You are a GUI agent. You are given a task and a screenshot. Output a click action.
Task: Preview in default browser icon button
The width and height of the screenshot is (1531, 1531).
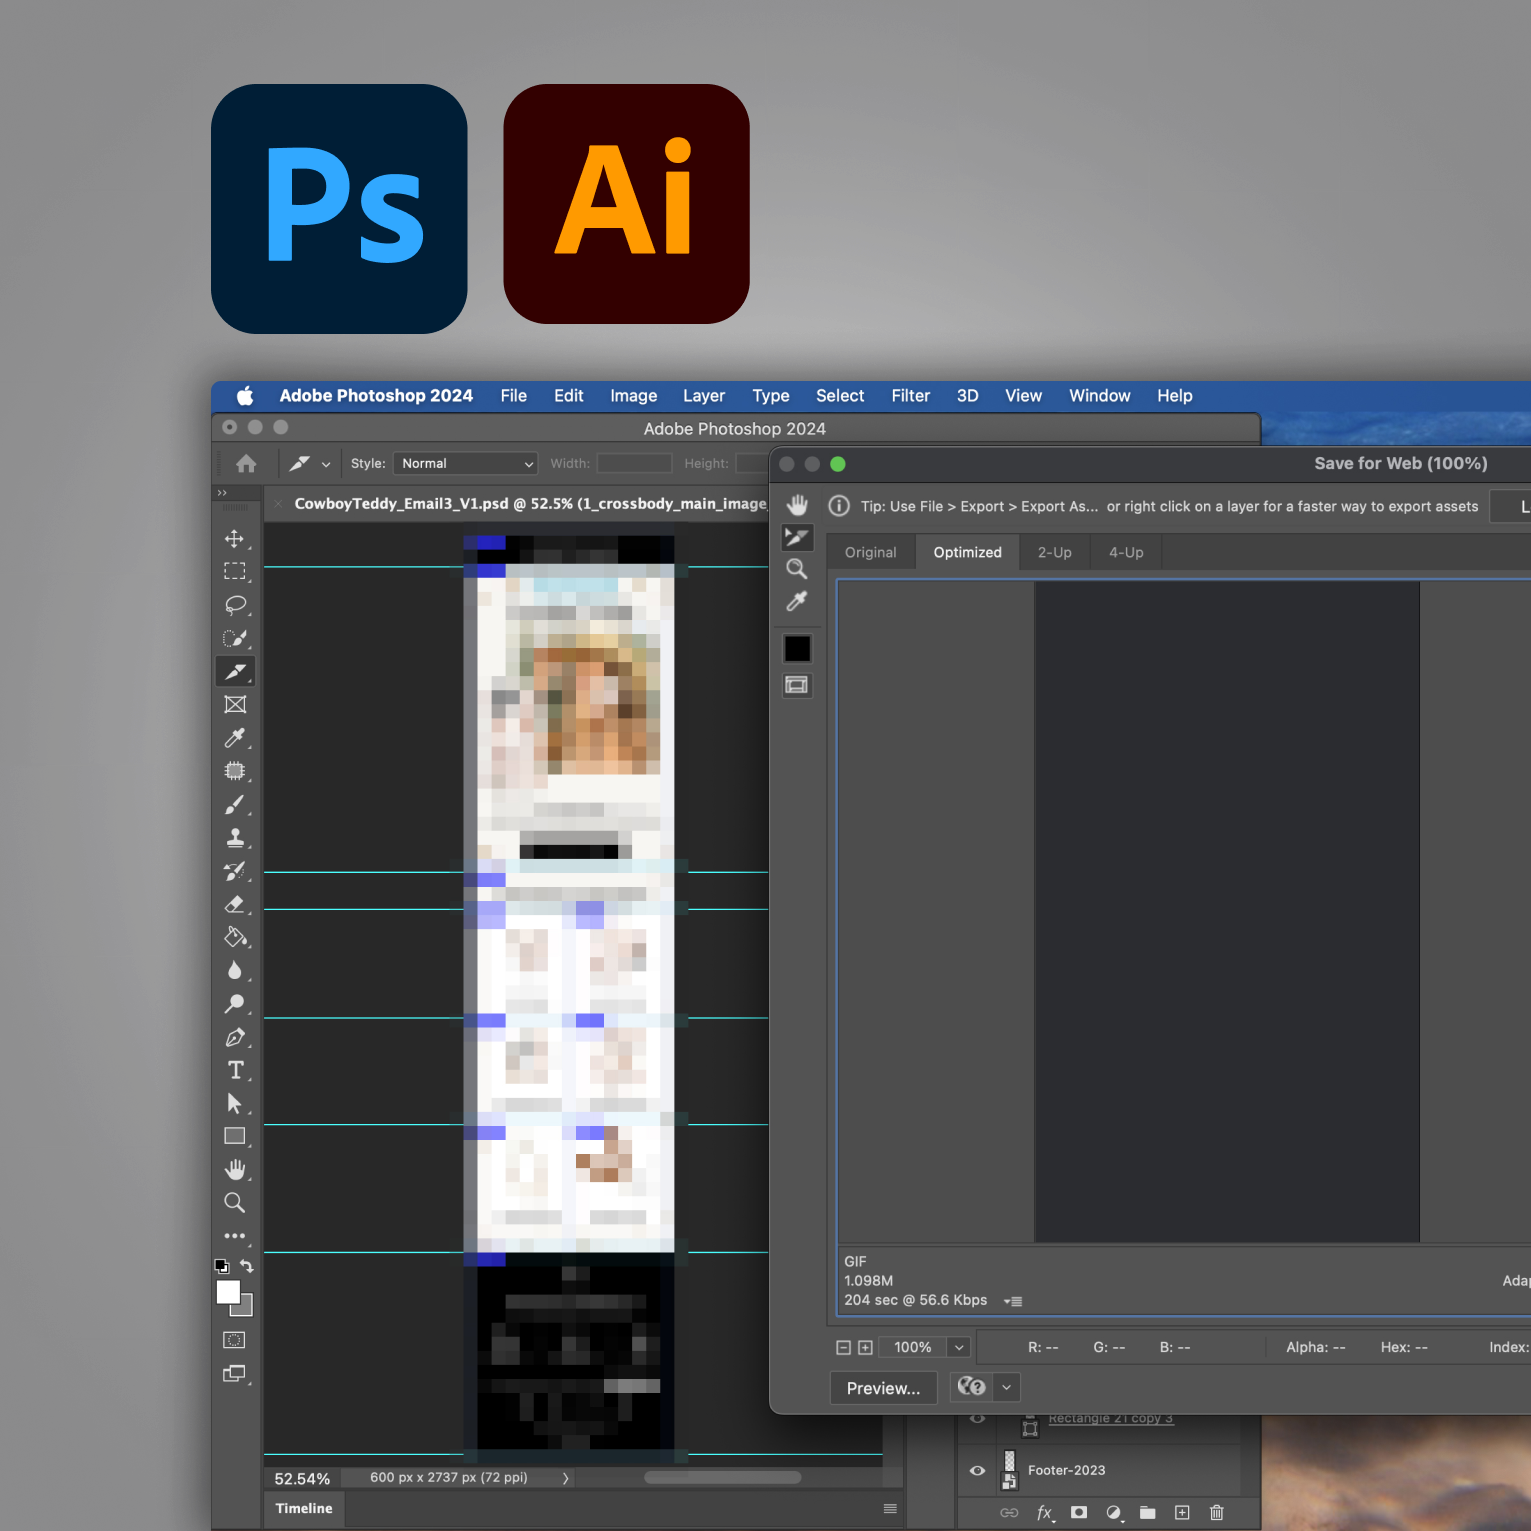tap(972, 1387)
